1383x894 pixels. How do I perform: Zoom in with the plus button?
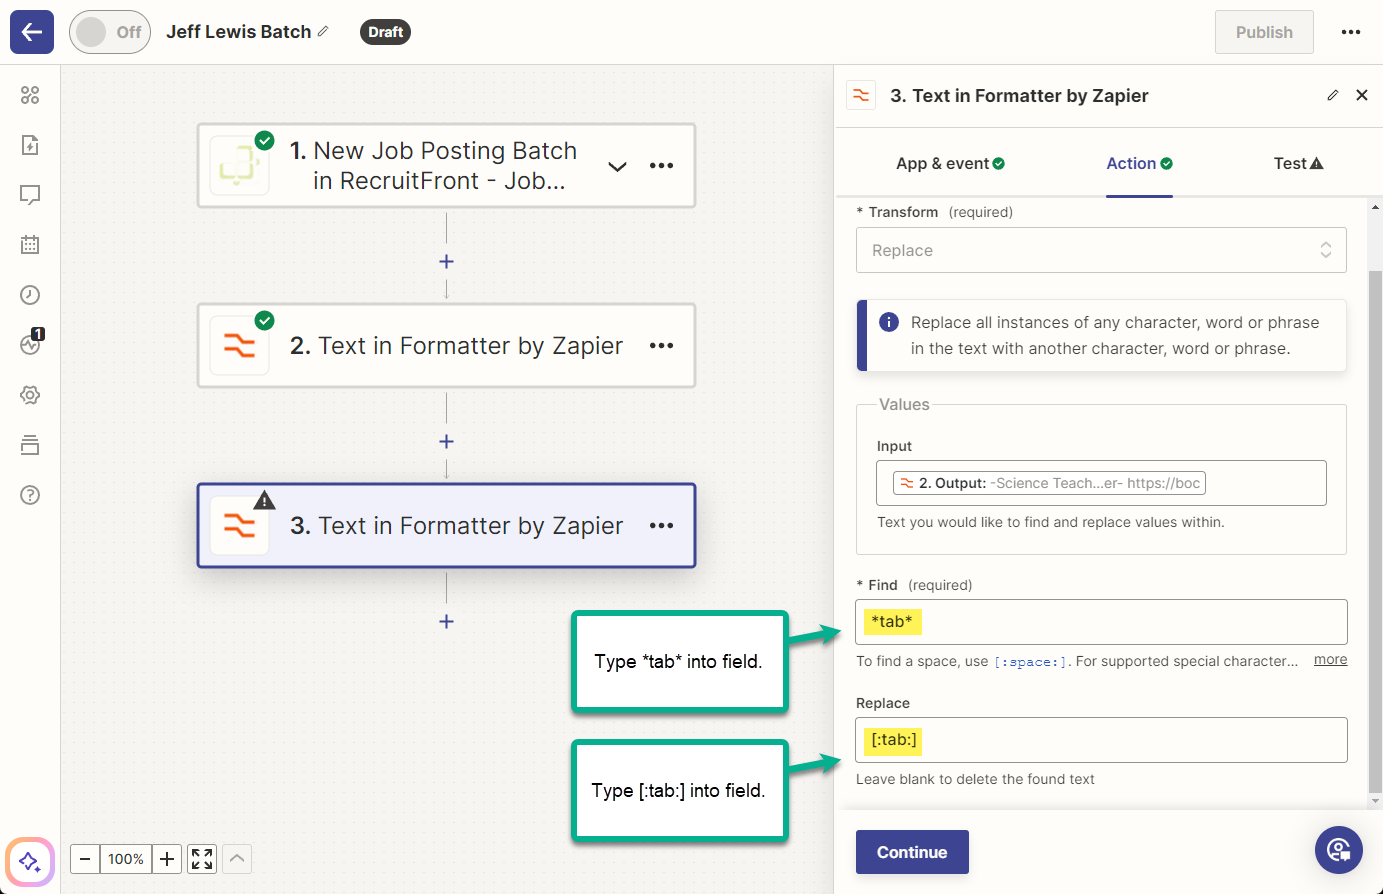(x=167, y=859)
